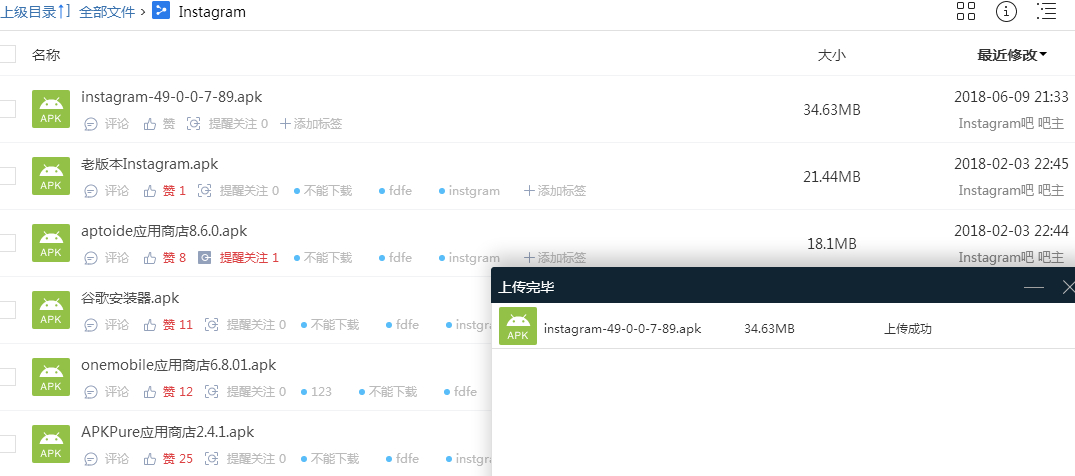Open comments for onemobile应用商店6.8.01.apk

pyautogui.click(x=106, y=392)
